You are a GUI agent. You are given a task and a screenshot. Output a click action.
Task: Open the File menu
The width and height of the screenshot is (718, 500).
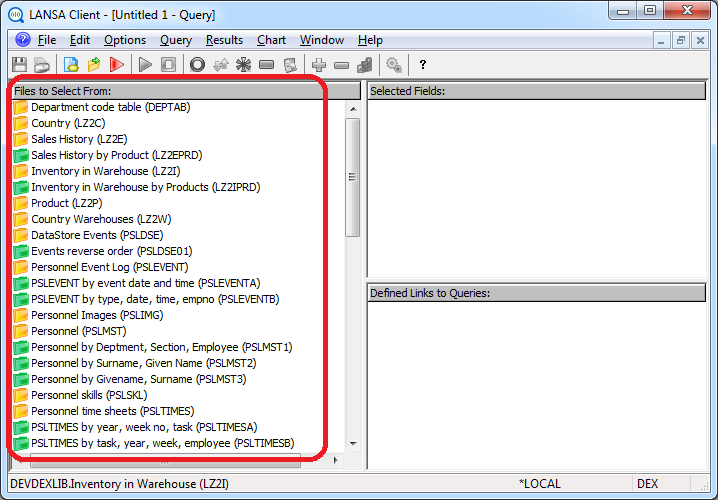click(x=47, y=40)
